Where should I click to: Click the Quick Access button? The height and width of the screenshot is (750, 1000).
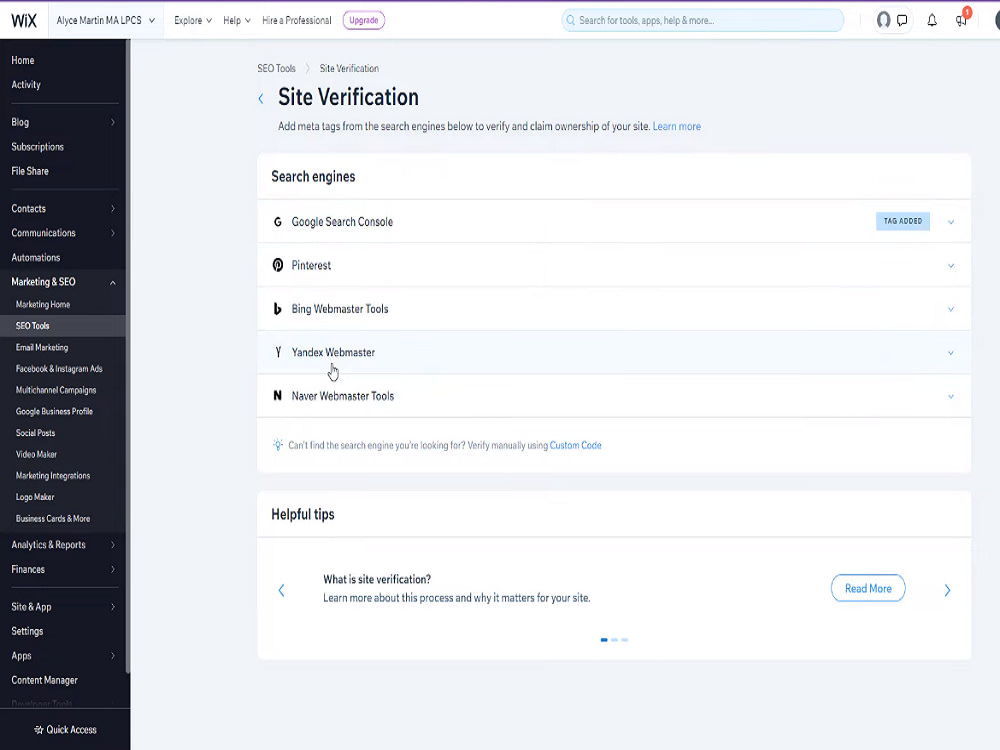[x=65, y=730]
